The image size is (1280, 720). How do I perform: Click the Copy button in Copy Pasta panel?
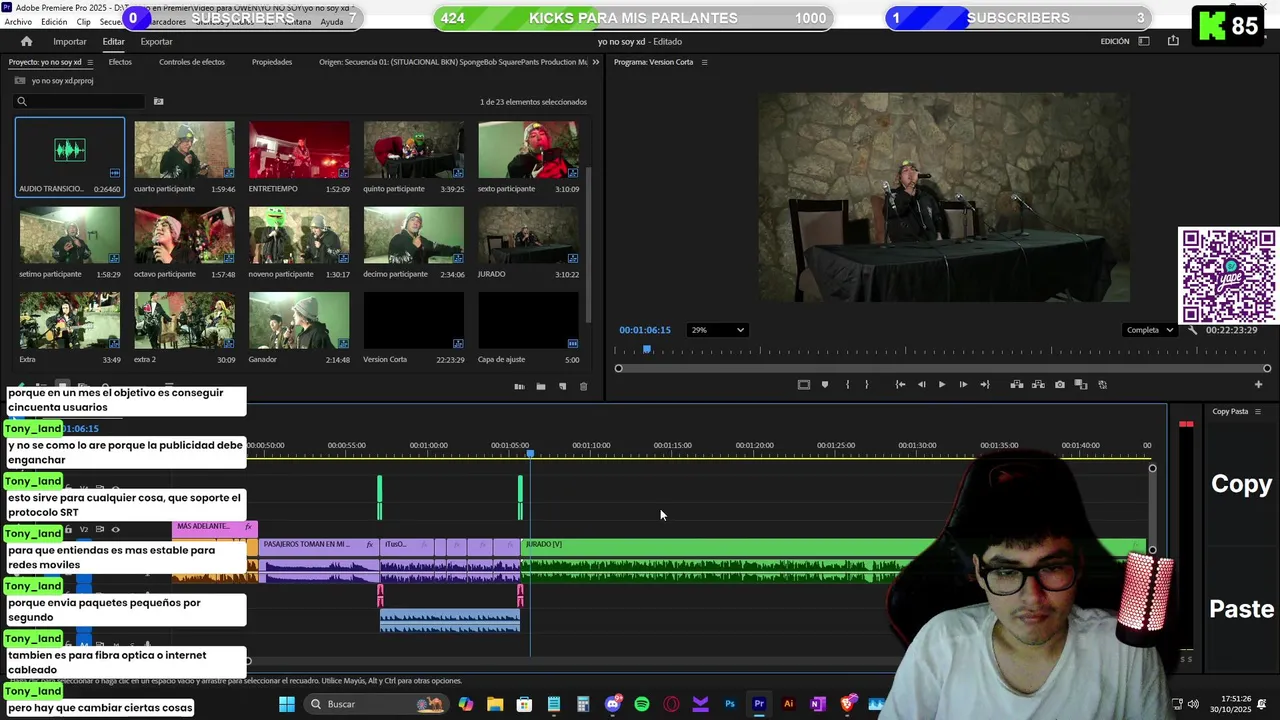(x=1241, y=484)
